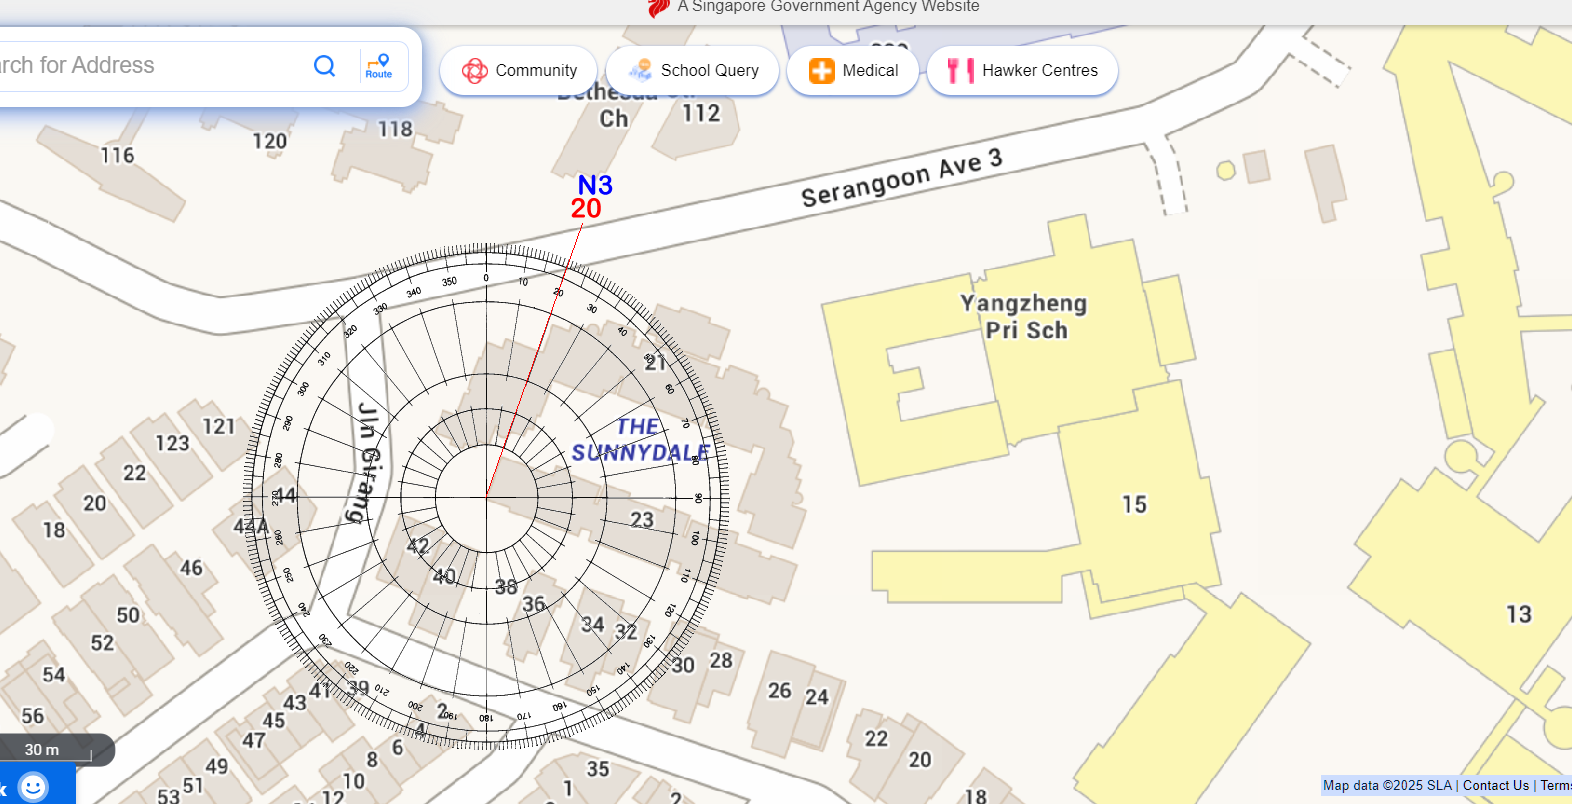Click the 30 m scale bar
The width and height of the screenshot is (1572, 804).
[42, 750]
